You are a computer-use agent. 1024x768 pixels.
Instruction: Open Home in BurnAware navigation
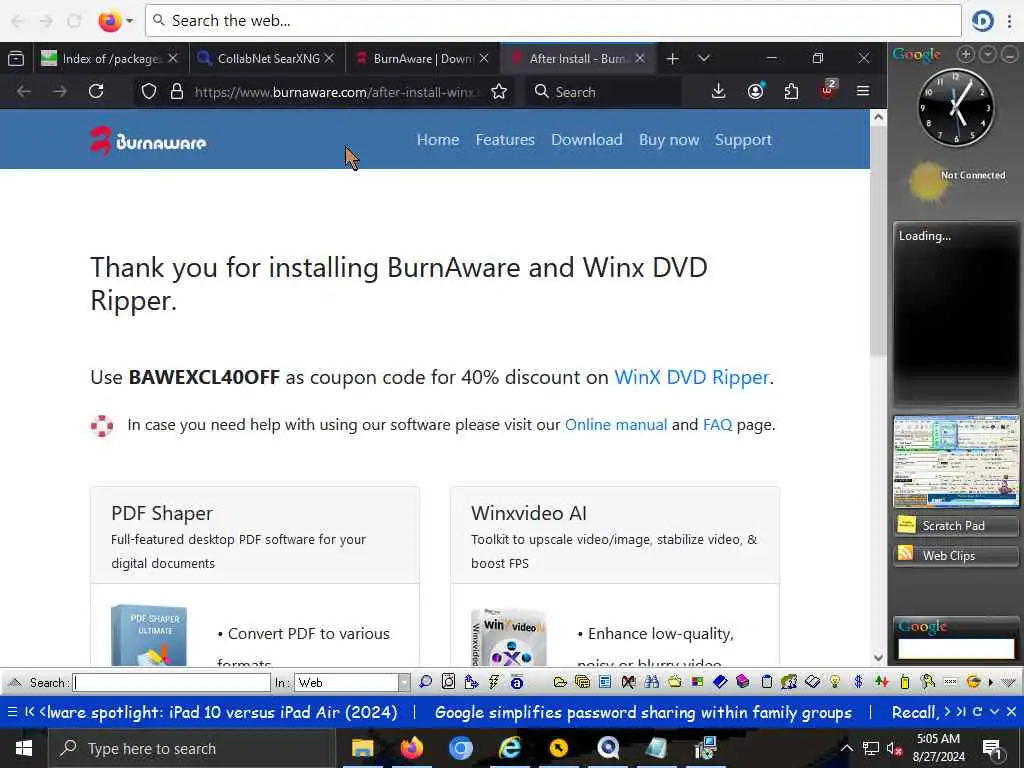pos(438,140)
